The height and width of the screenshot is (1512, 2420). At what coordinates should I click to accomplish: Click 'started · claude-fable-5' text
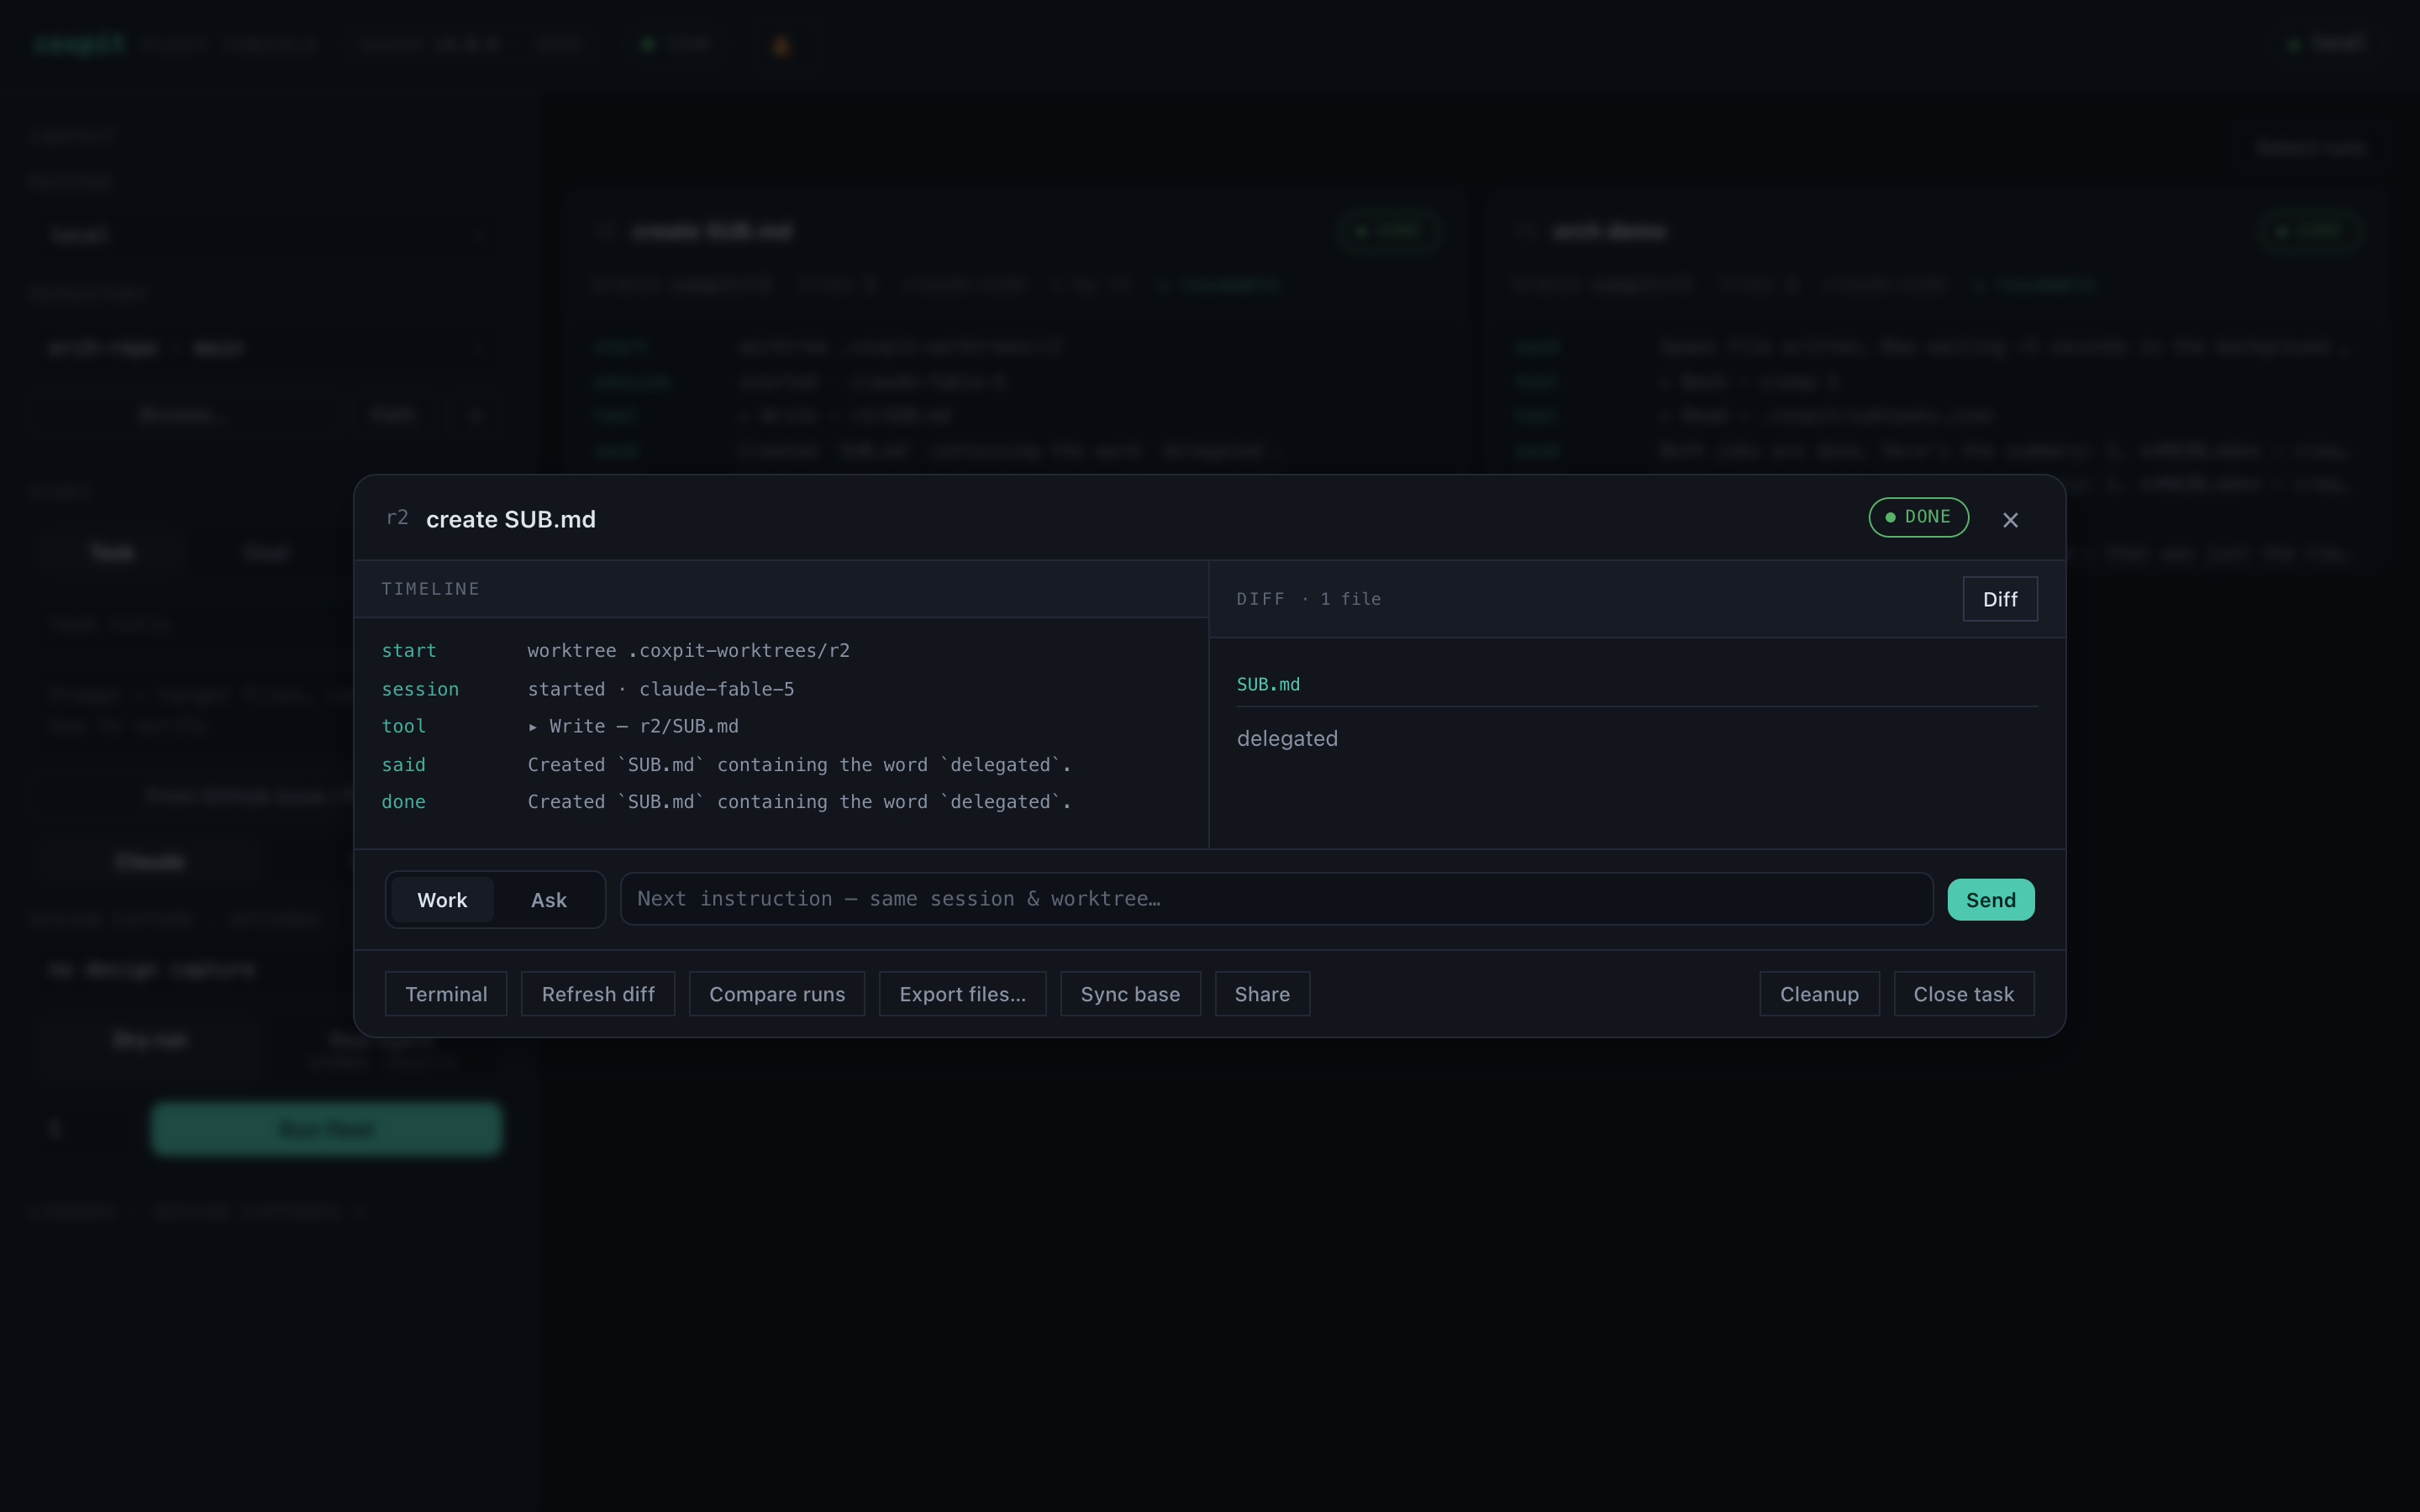(x=661, y=690)
